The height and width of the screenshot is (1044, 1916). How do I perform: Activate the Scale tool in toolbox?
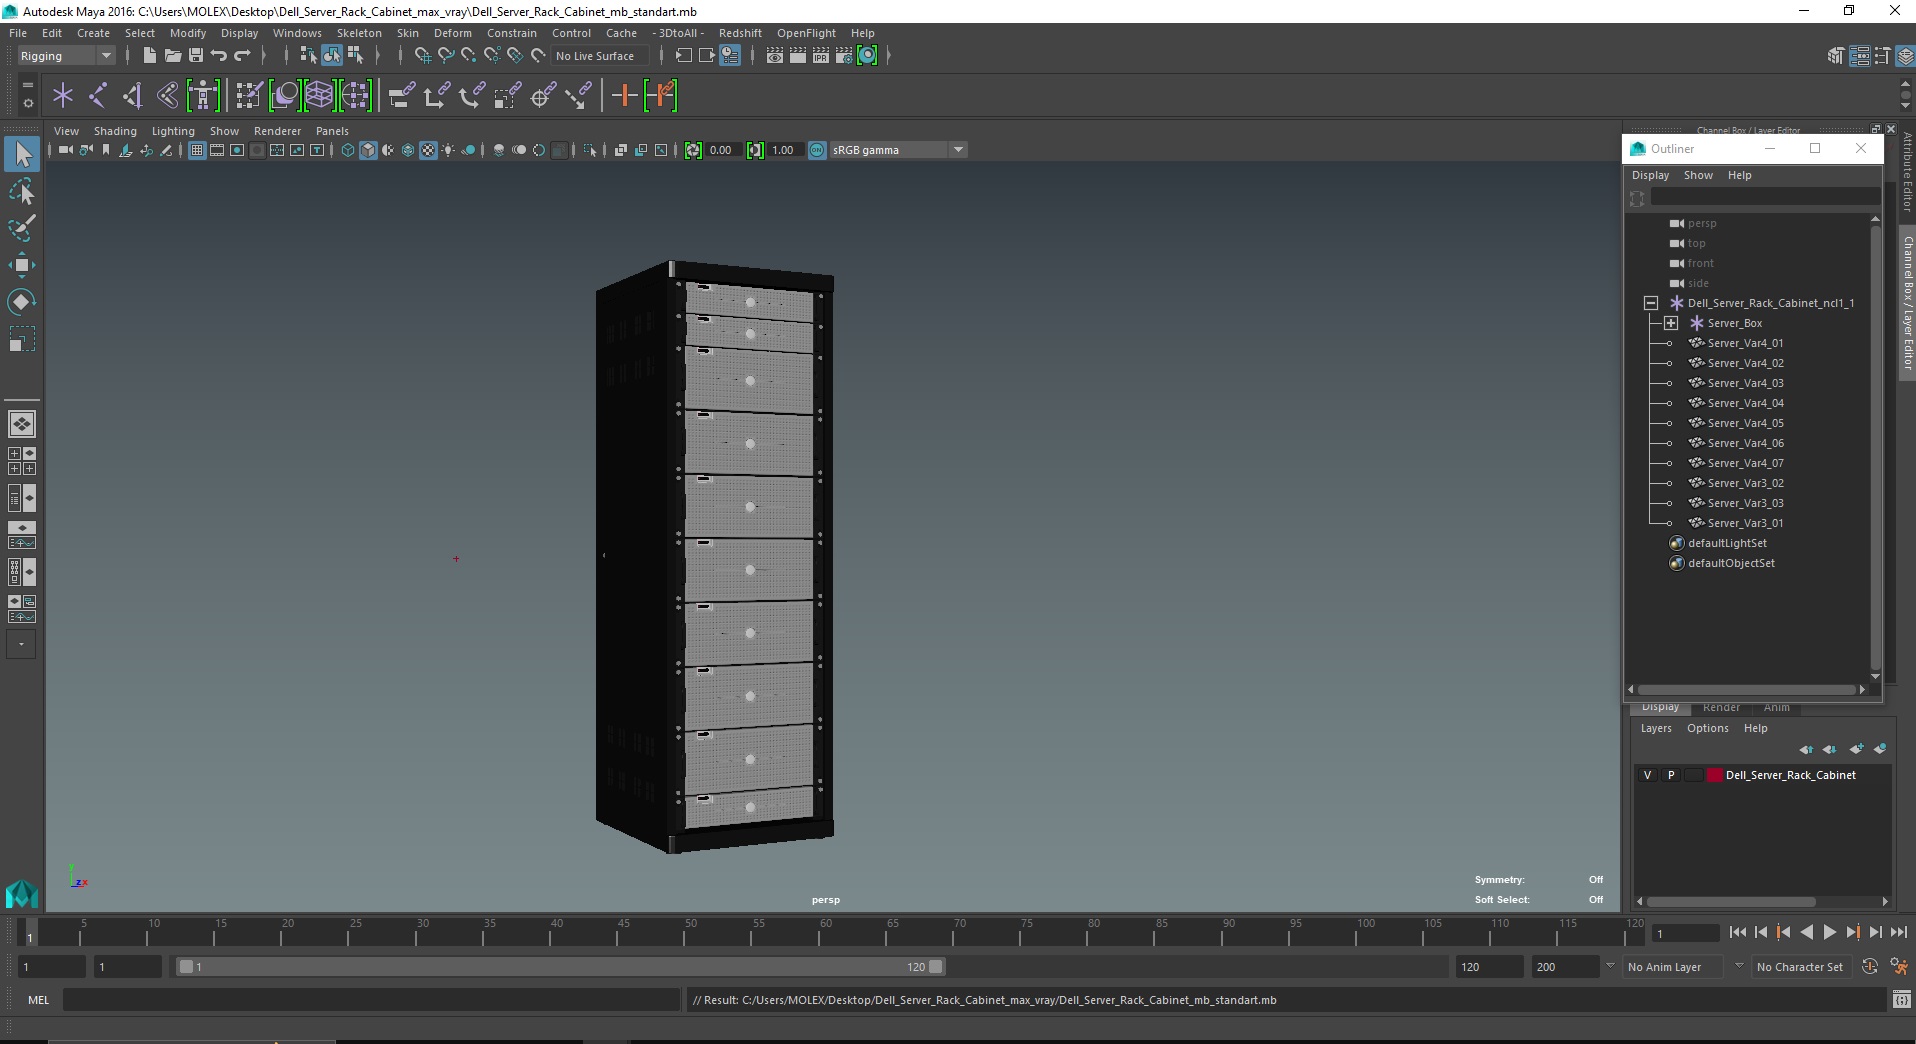click(x=22, y=340)
